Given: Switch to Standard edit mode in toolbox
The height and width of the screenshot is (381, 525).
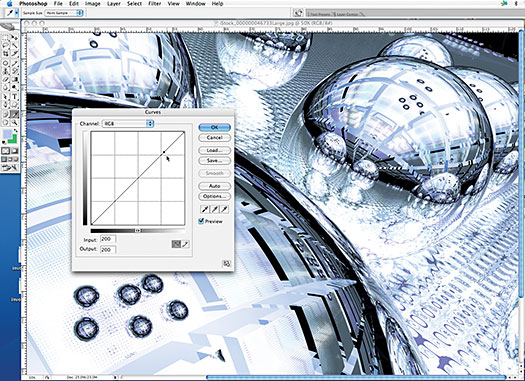Looking at the screenshot, I should tap(5, 151).
